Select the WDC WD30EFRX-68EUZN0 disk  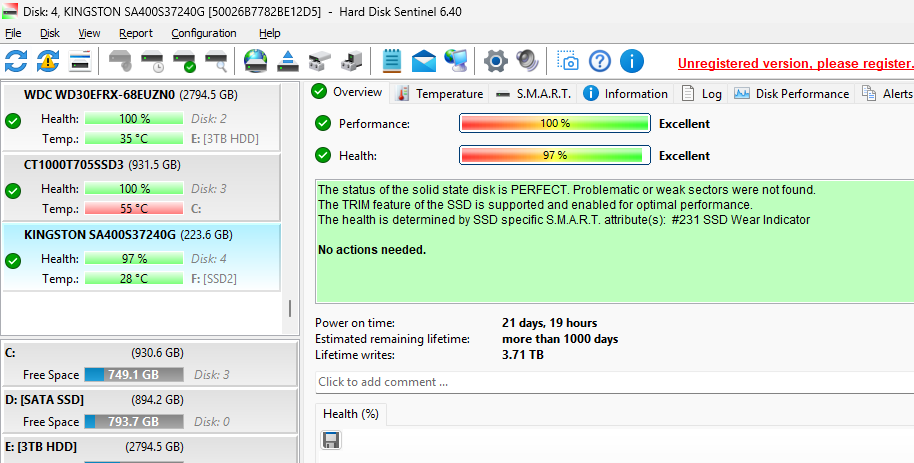coord(141,117)
